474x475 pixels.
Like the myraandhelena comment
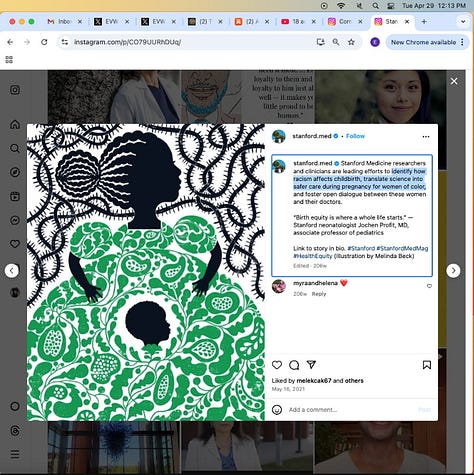pos(429,286)
